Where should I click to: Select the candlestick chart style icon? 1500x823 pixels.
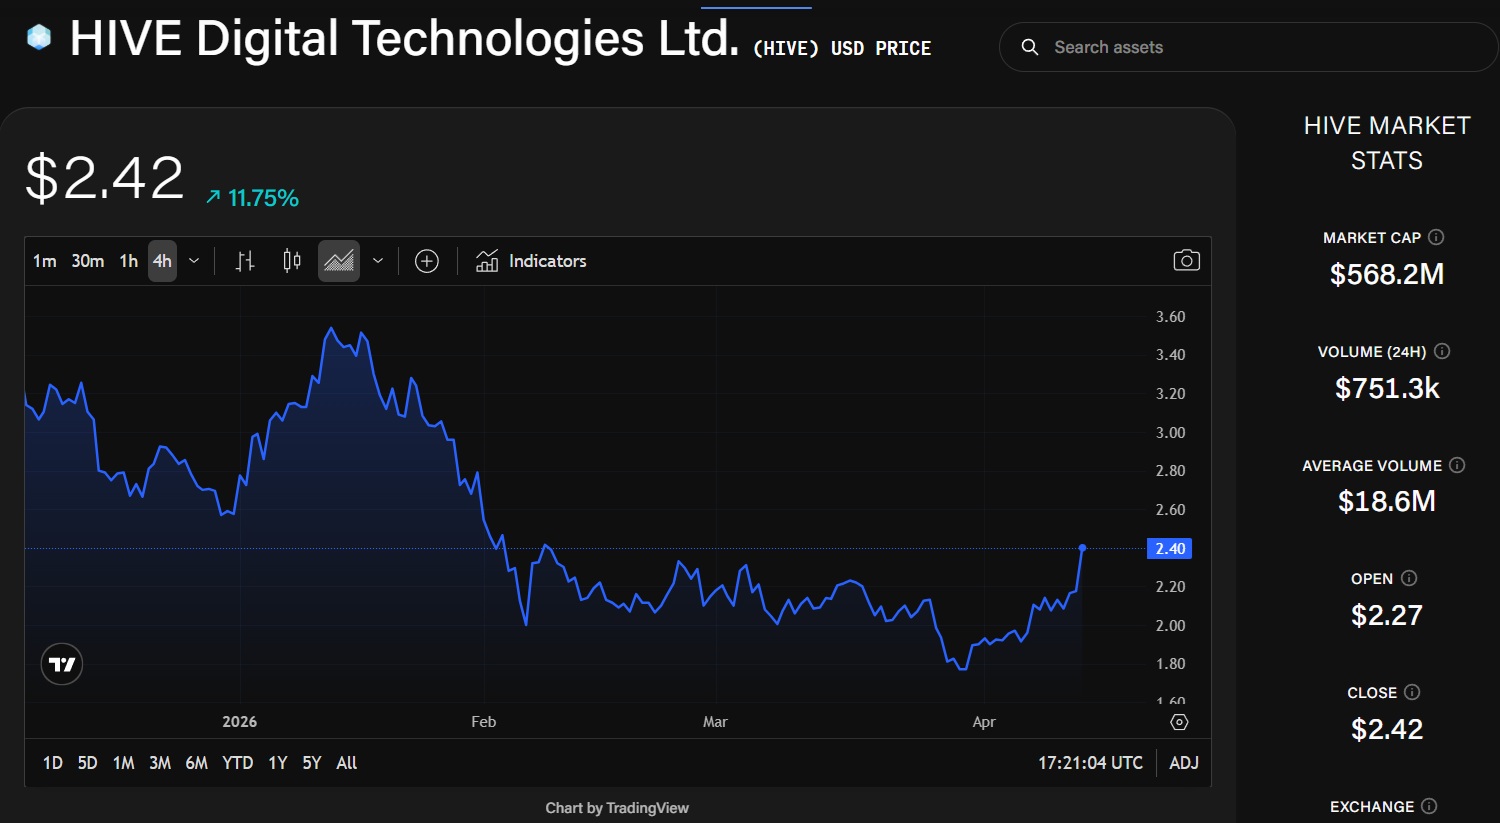292,261
